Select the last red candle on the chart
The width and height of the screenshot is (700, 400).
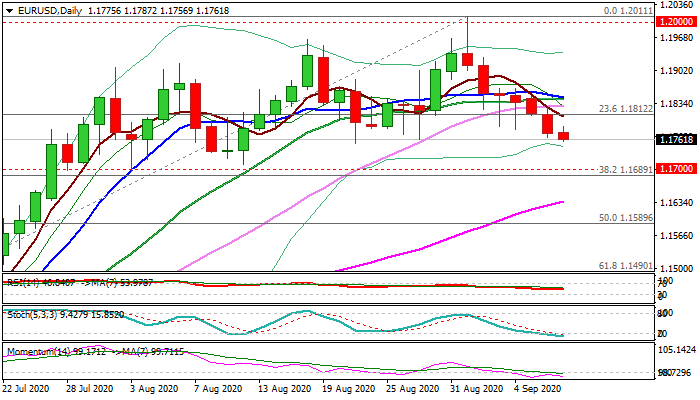coord(564,135)
